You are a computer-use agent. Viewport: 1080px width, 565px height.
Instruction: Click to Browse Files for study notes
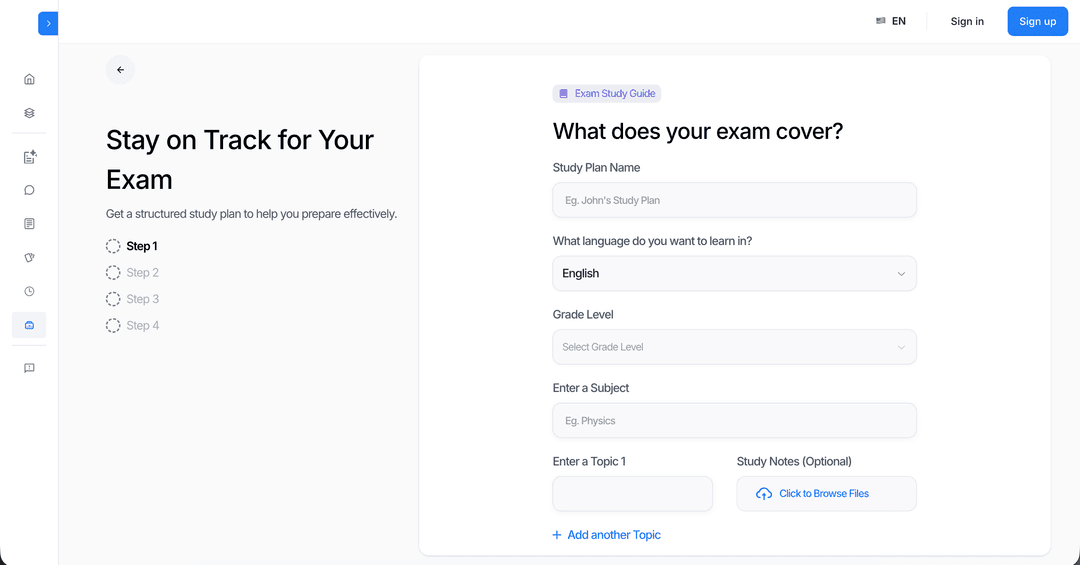(826, 494)
